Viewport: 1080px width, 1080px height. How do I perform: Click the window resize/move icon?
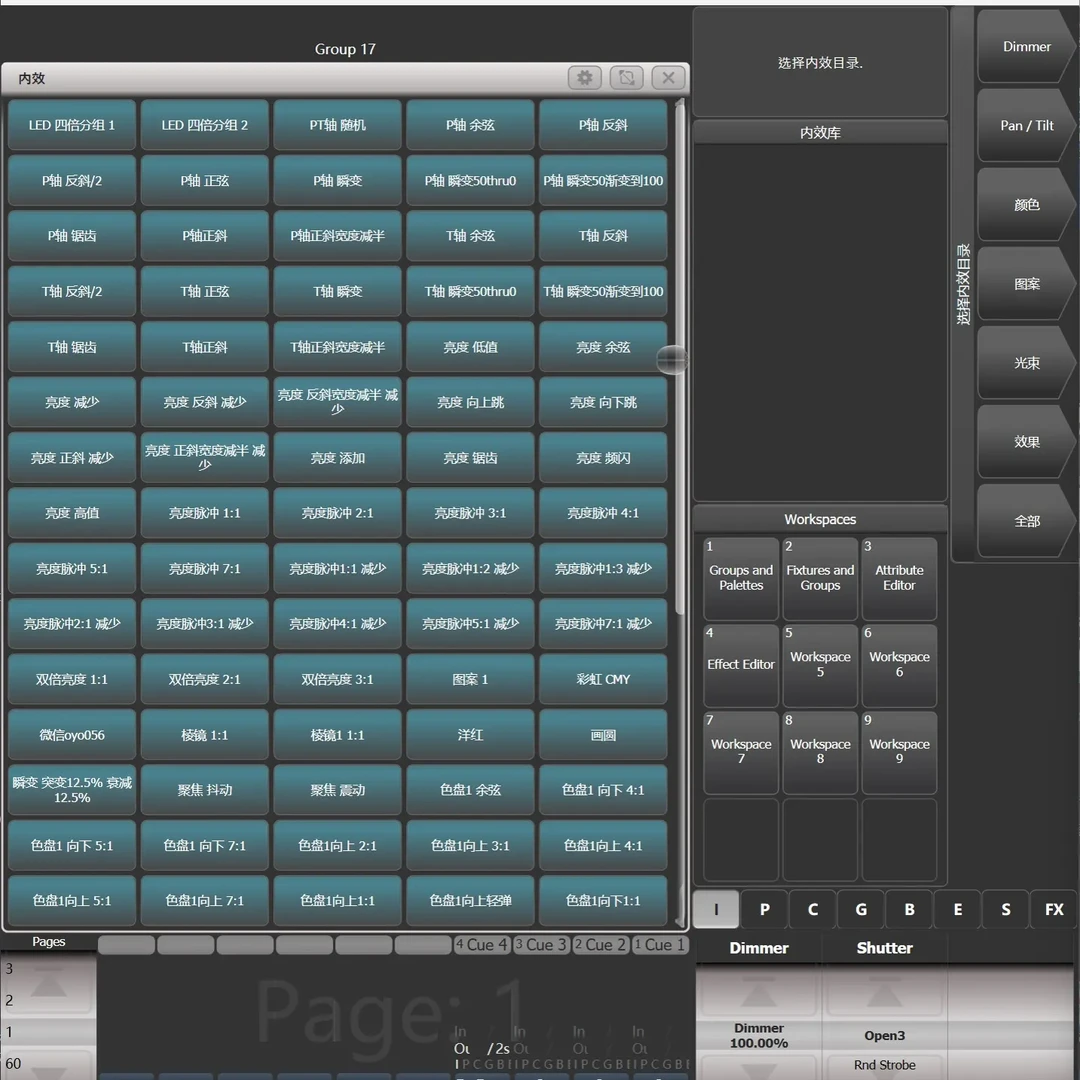point(627,77)
